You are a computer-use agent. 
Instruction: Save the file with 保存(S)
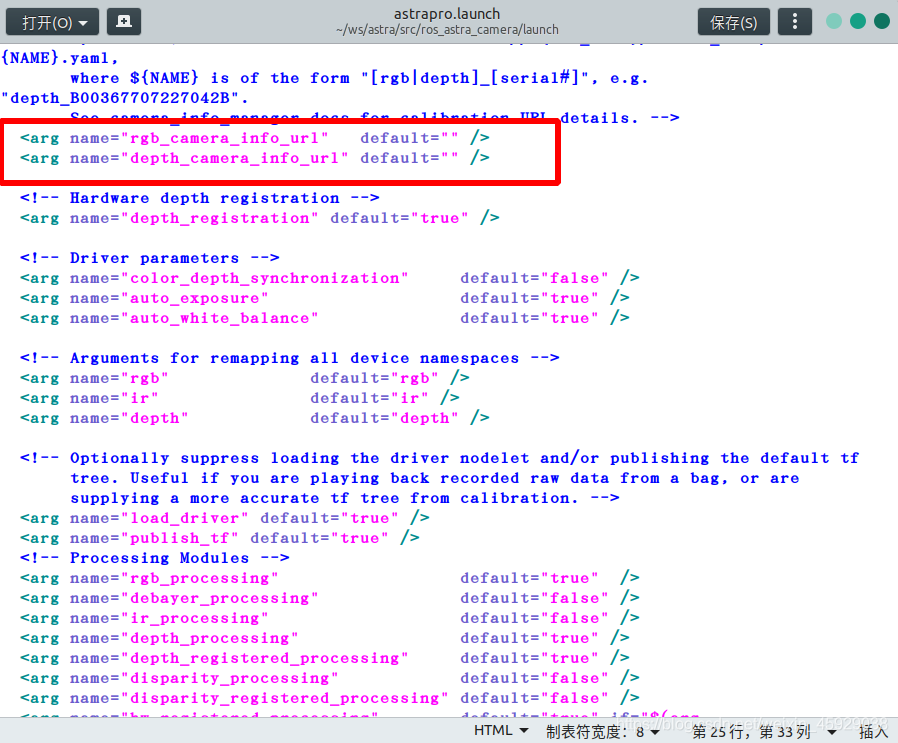(x=734, y=22)
